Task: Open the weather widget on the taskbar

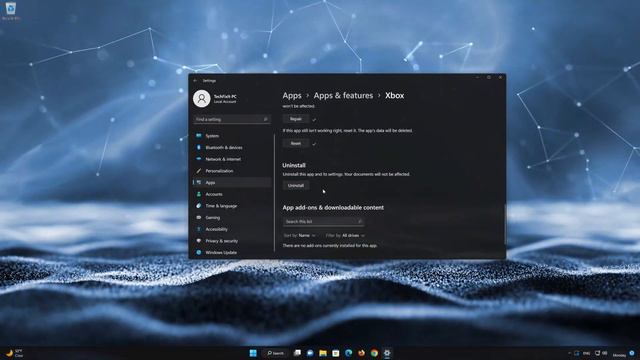Action: (x=14, y=353)
